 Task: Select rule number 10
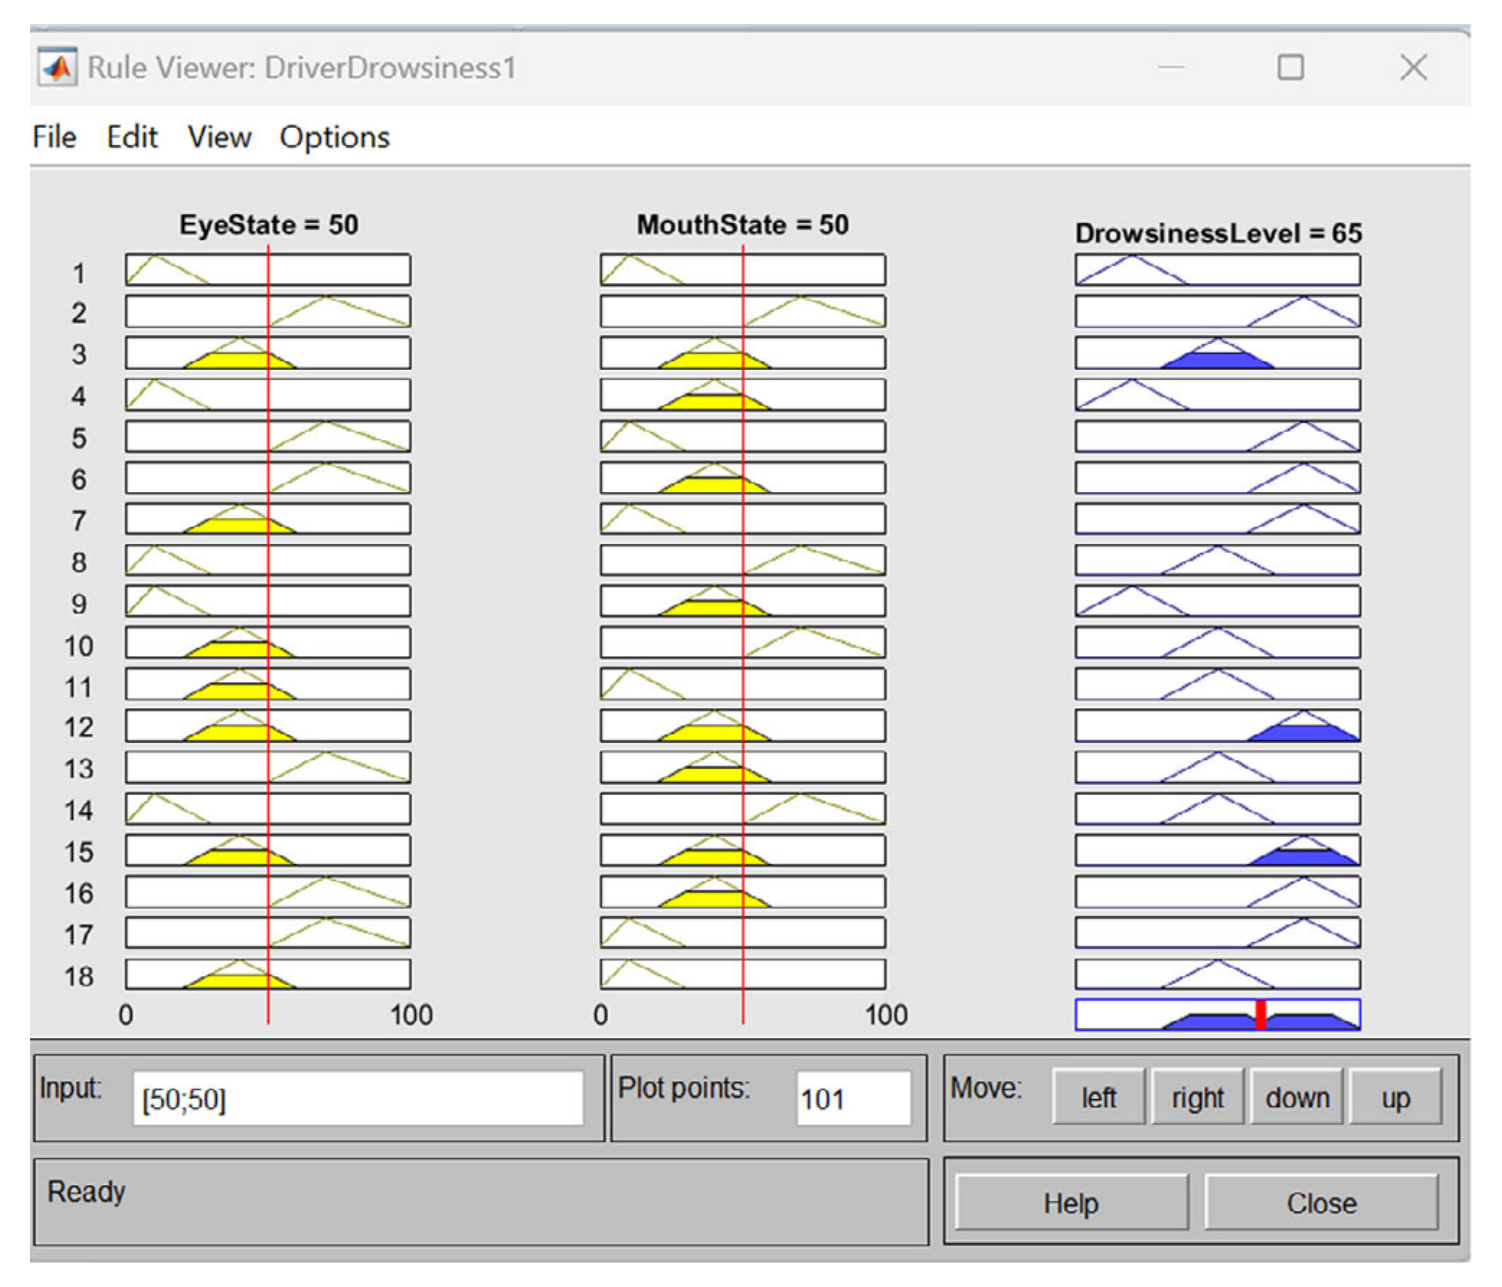(79, 646)
